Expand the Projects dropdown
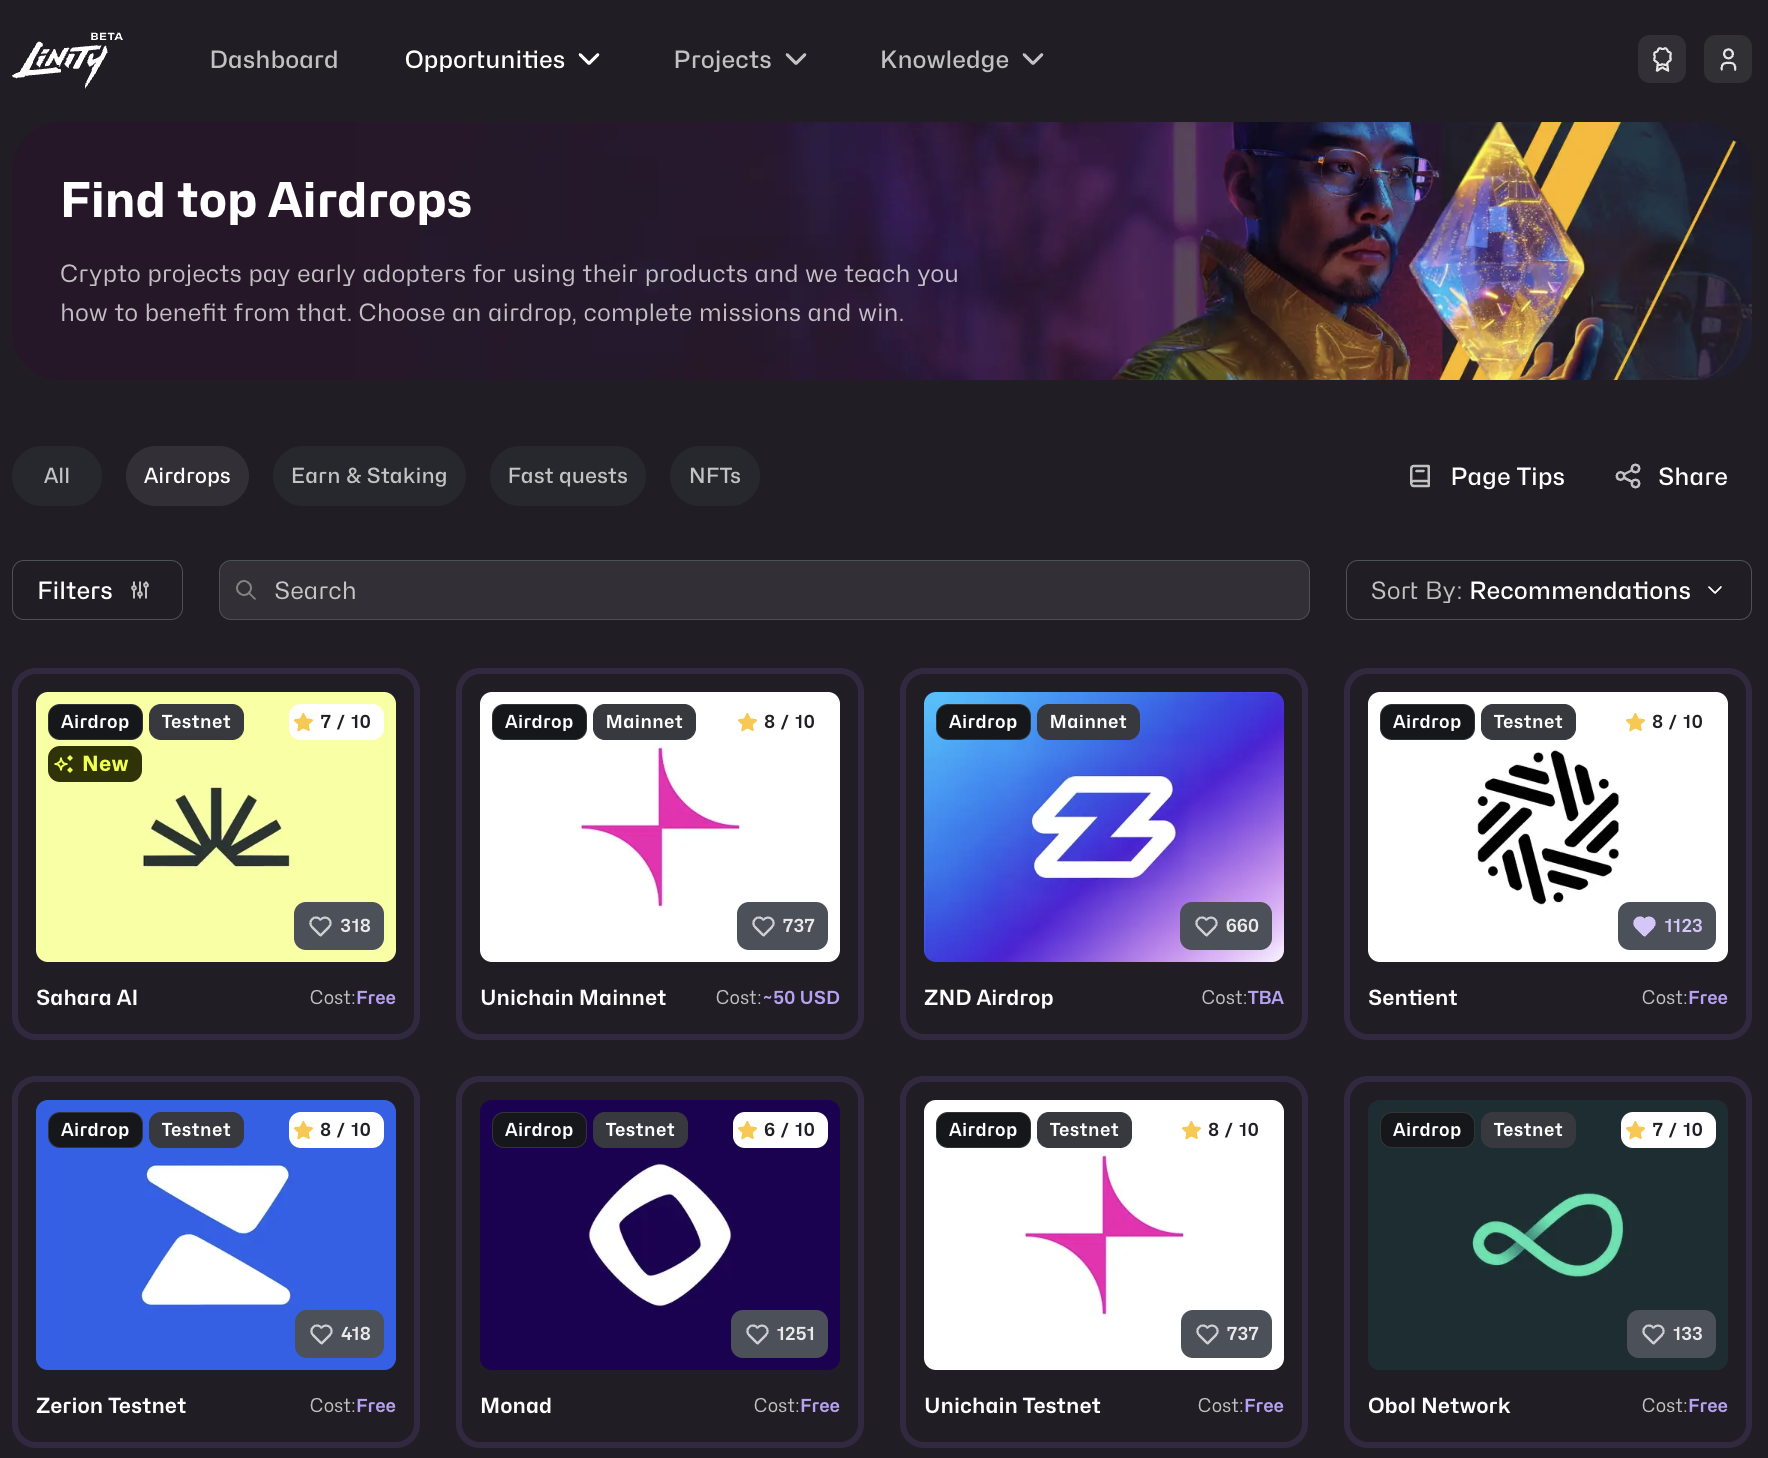1768x1458 pixels. (x=739, y=60)
